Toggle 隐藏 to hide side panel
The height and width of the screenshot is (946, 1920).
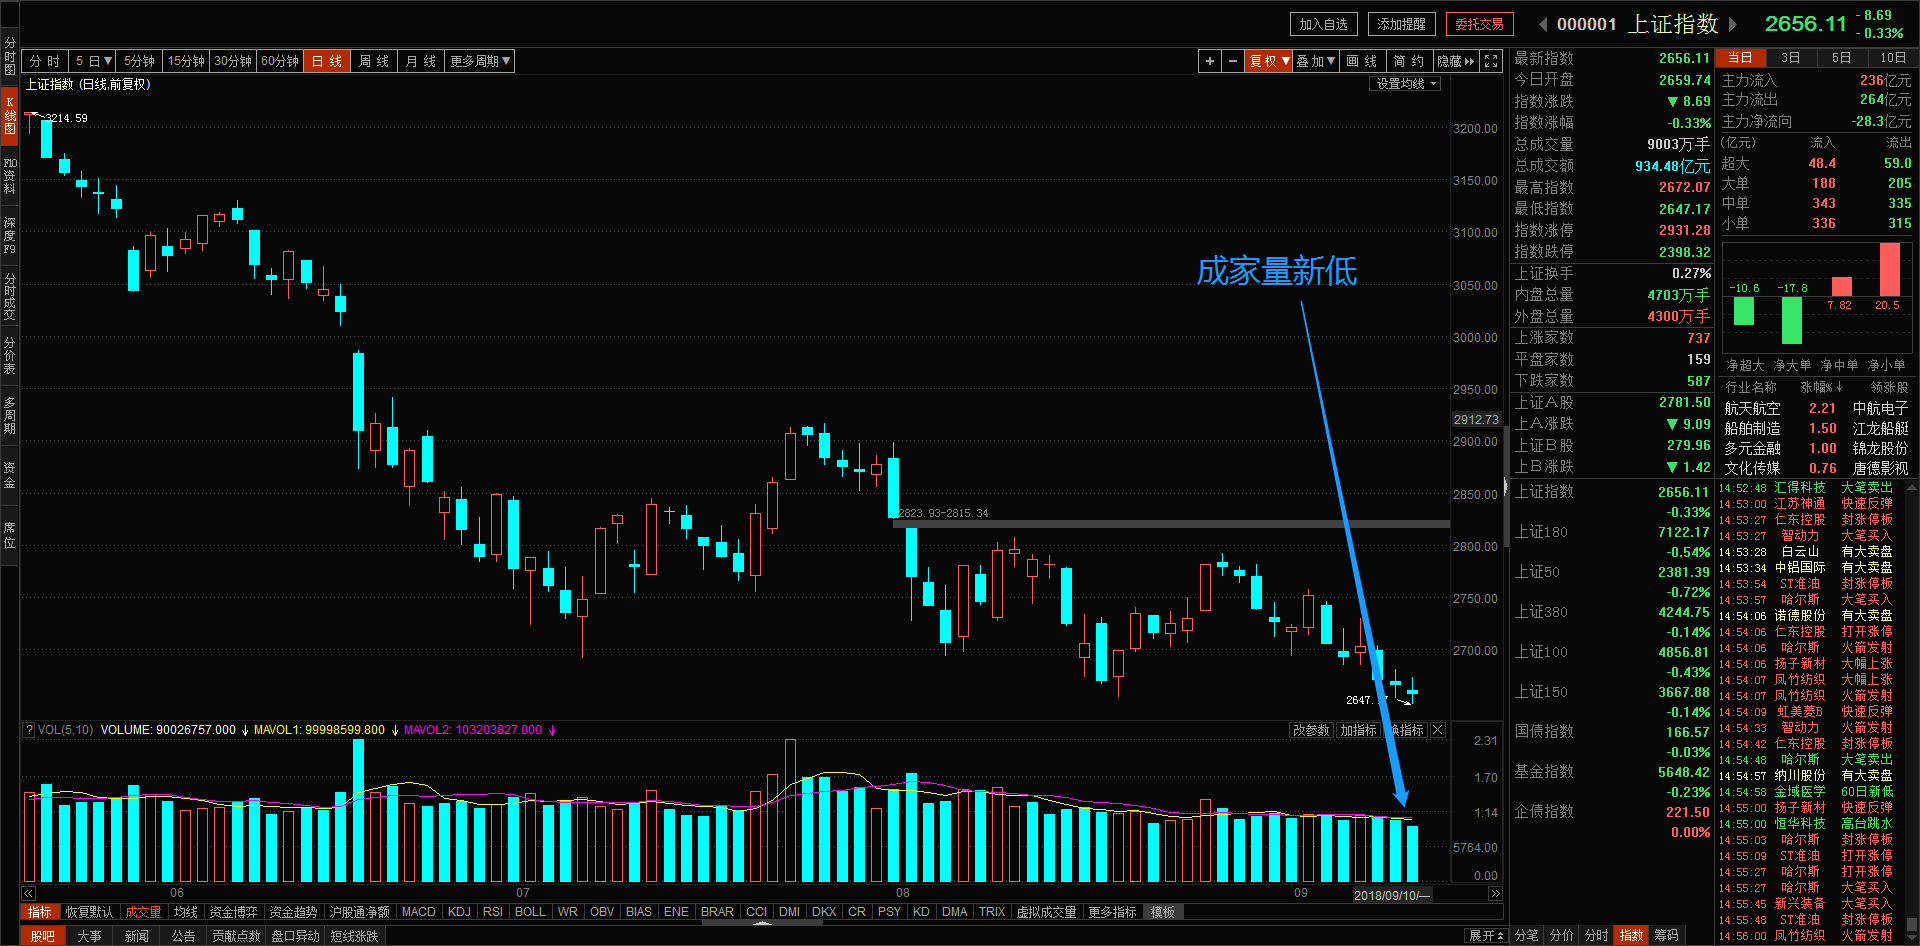[x=1455, y=61]
